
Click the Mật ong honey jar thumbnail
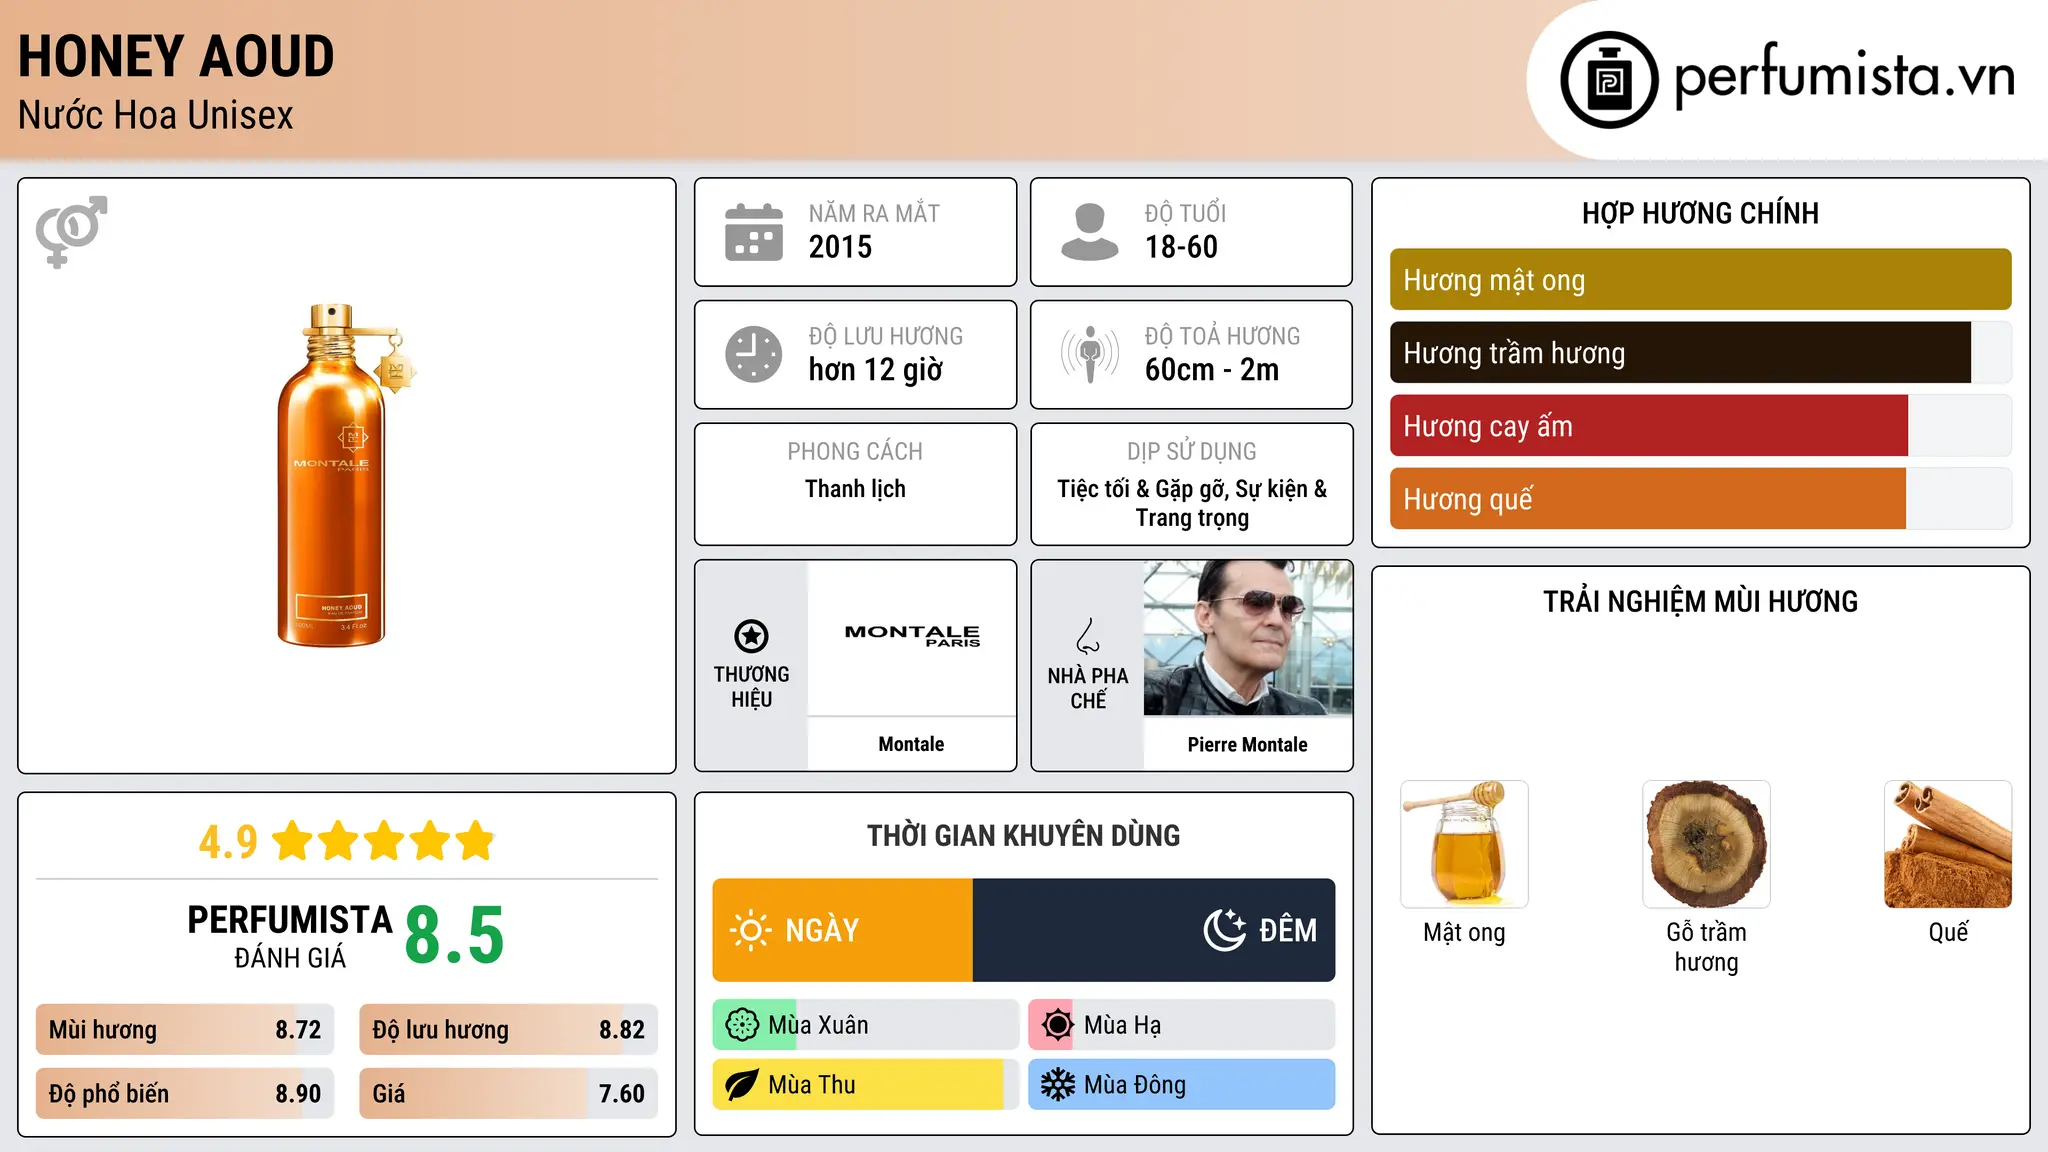(x=1464, y=844)
